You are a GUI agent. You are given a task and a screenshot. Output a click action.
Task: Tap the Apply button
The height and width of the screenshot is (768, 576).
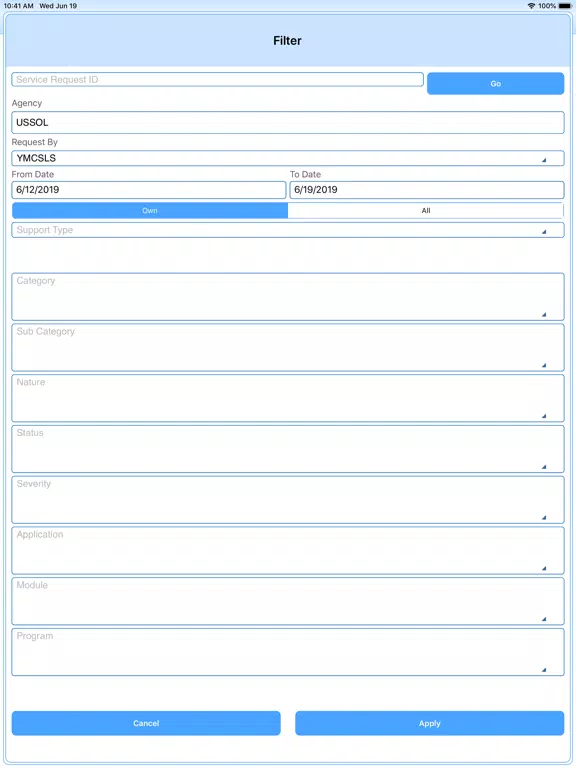coord(430,723)
